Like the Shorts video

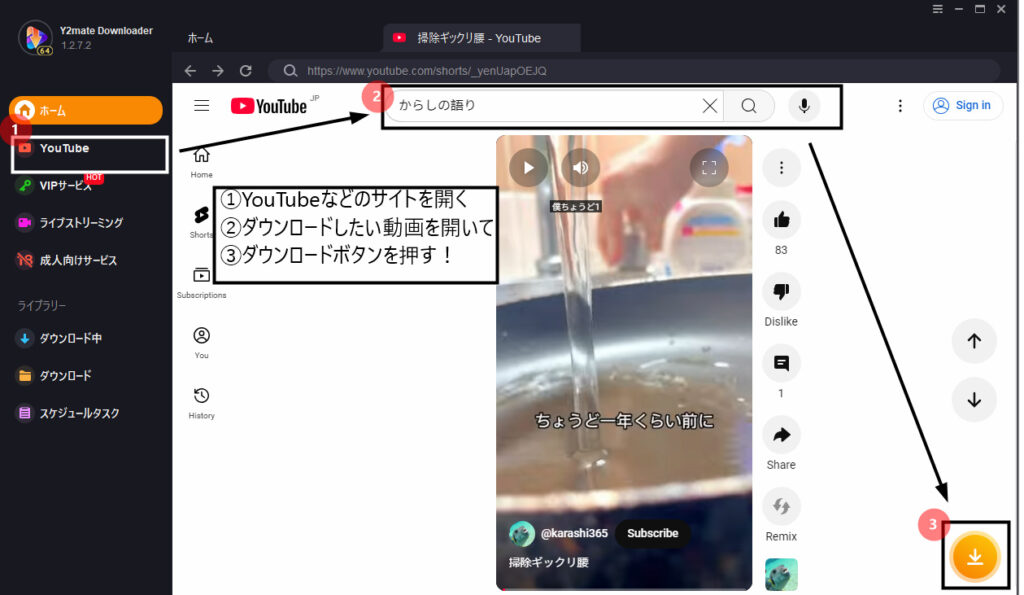tap(781, 220)
